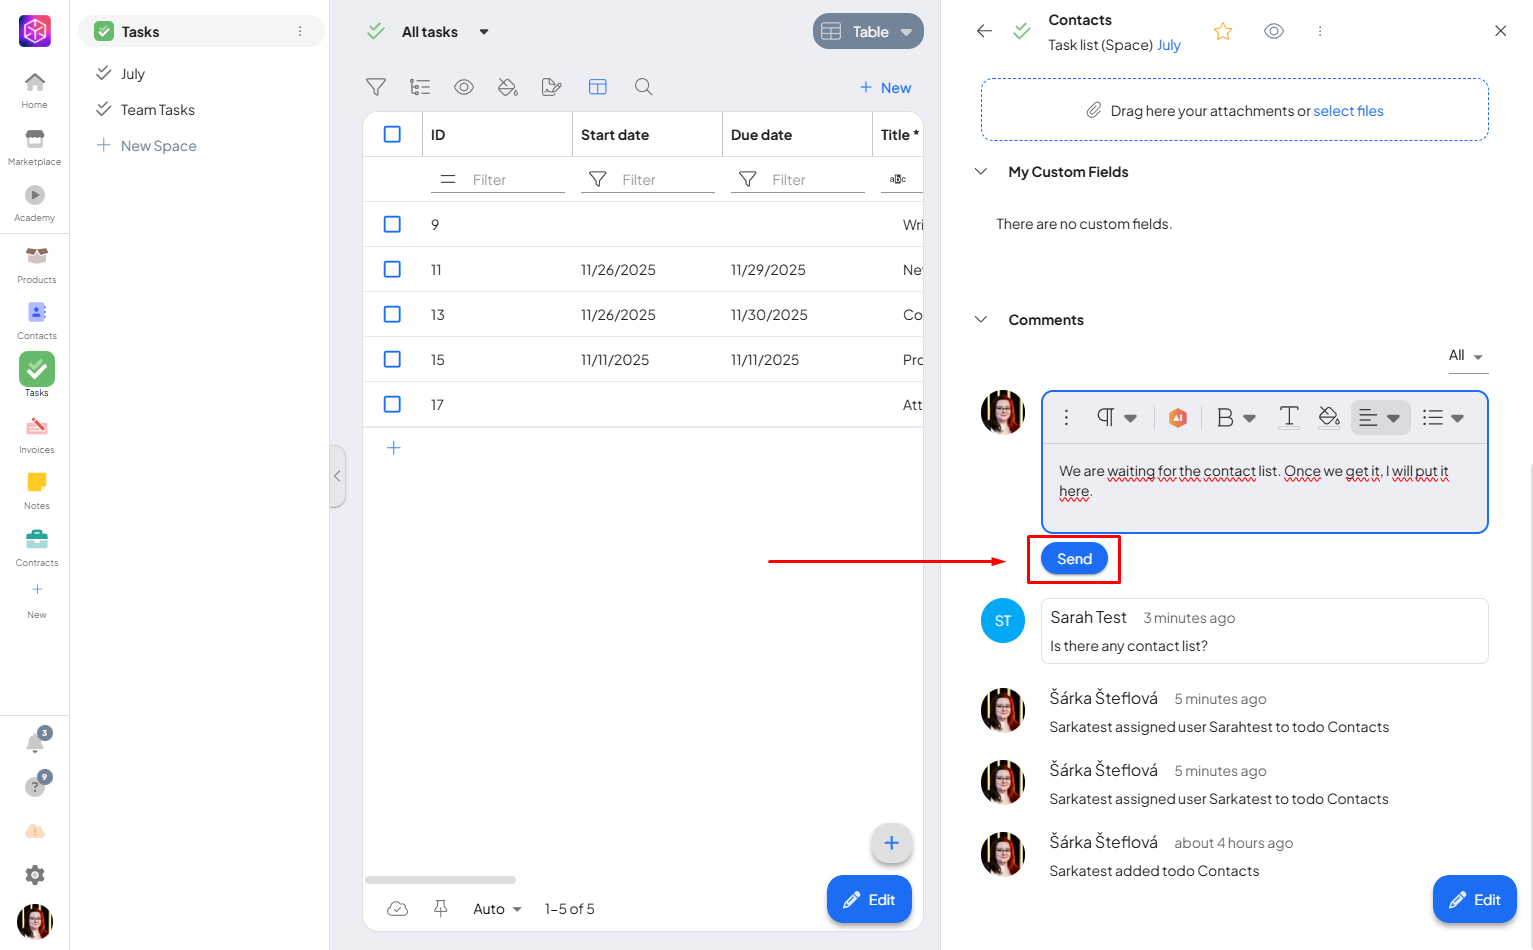Open Invoices from the left sidebar

pyautogui.click(x=37, y=435)
